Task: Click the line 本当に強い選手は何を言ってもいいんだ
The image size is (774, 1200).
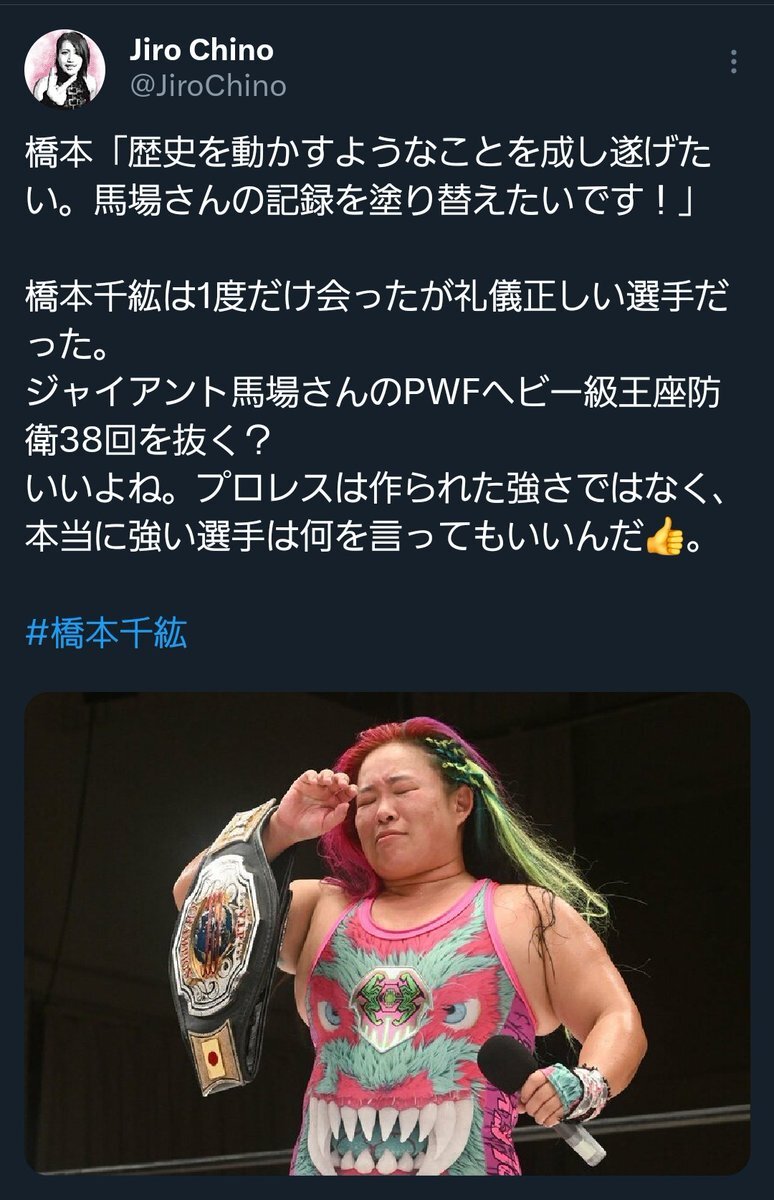Action: [333, 538]
